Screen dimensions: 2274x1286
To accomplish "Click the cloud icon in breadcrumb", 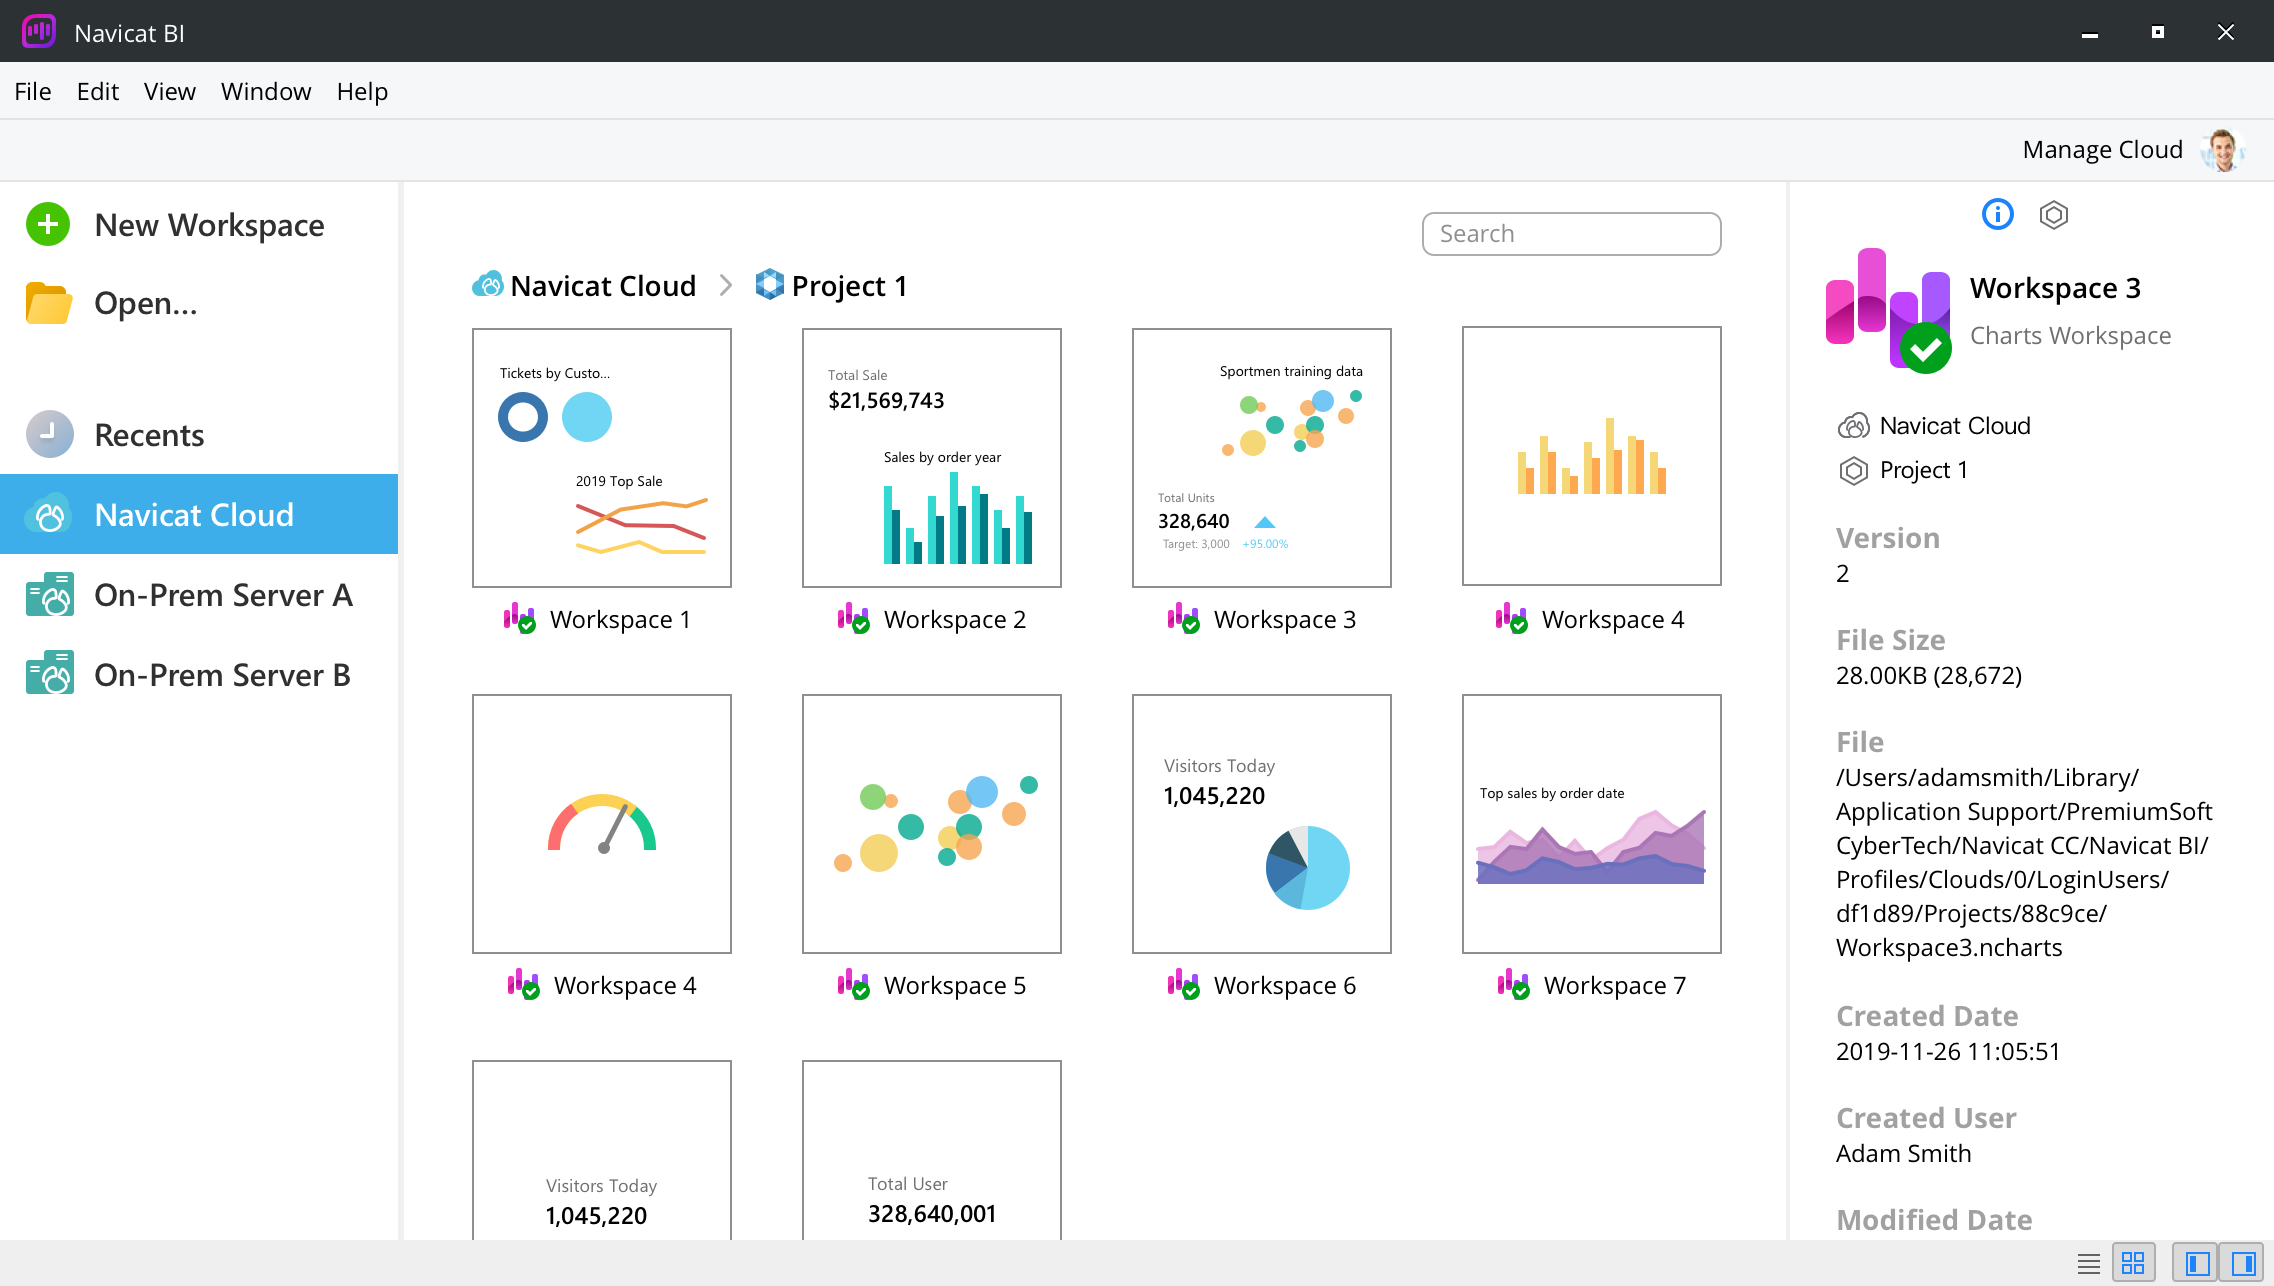I will (x=488, y=285).
